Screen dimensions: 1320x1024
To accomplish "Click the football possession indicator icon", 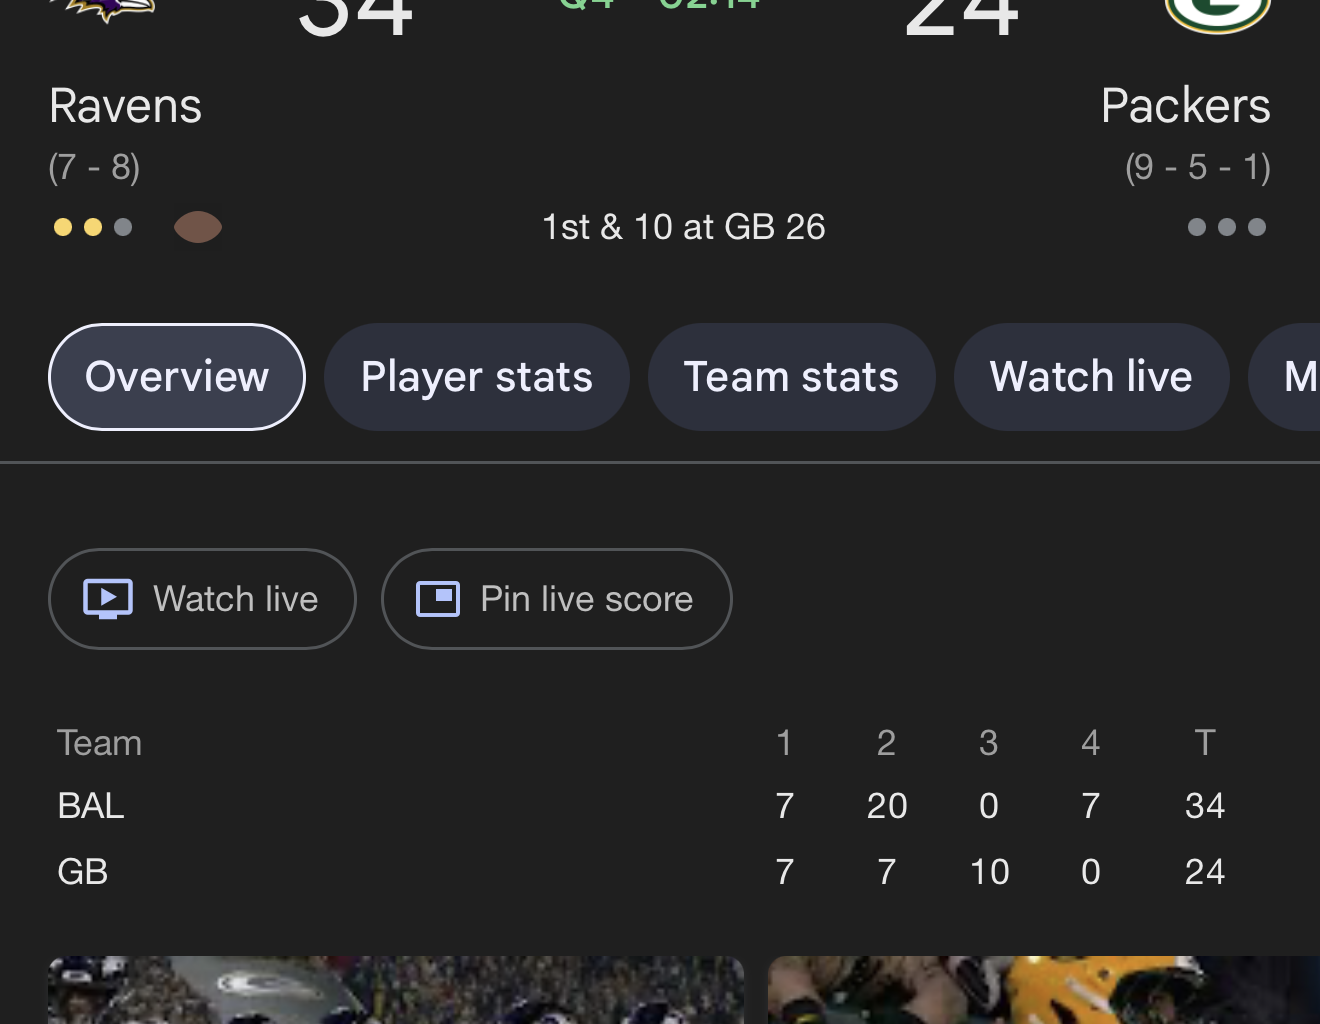I will (x=198, y=227).
